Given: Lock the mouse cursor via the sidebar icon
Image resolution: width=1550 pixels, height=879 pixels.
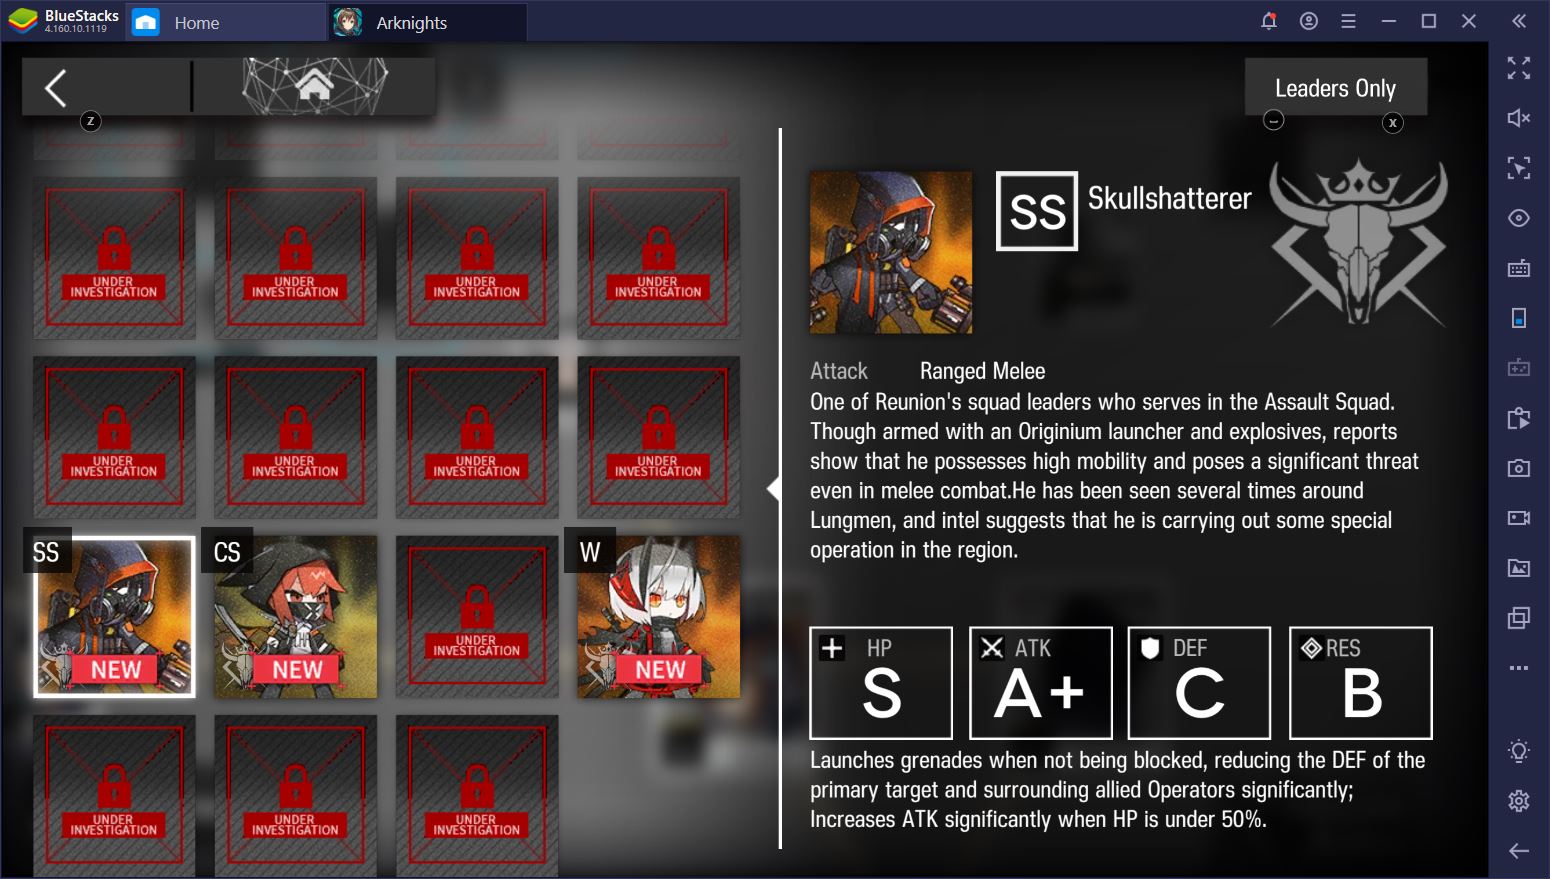Looking at the screenshot, I should (x=1519, y=168).
